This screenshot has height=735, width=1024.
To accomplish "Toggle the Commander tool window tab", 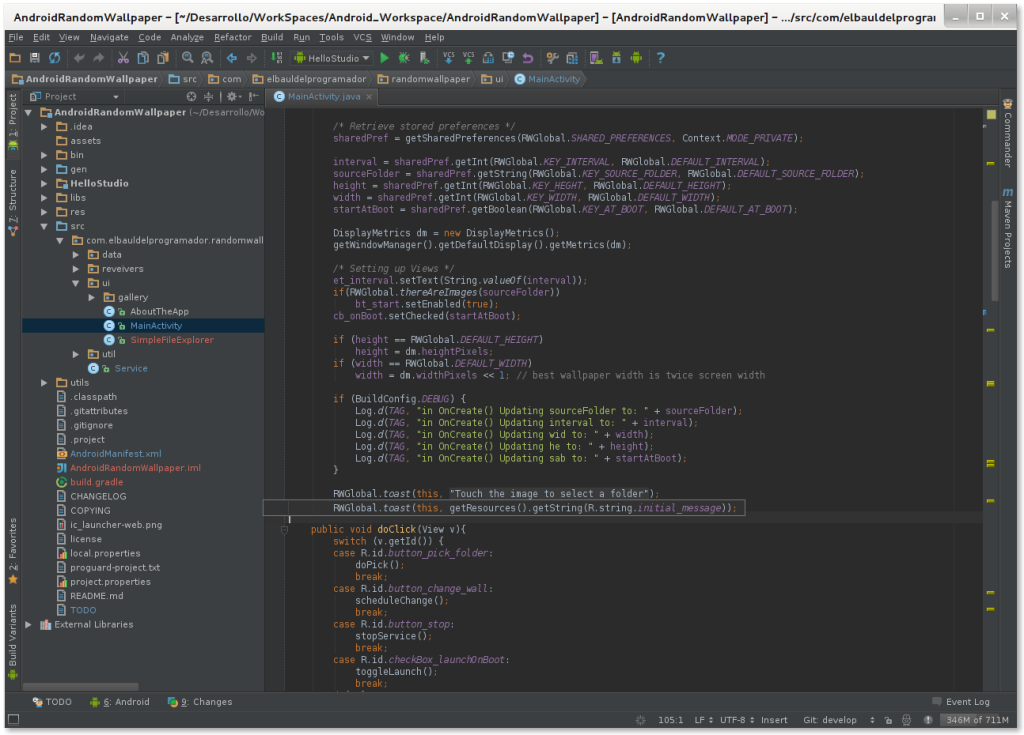I will (1008, 133).
